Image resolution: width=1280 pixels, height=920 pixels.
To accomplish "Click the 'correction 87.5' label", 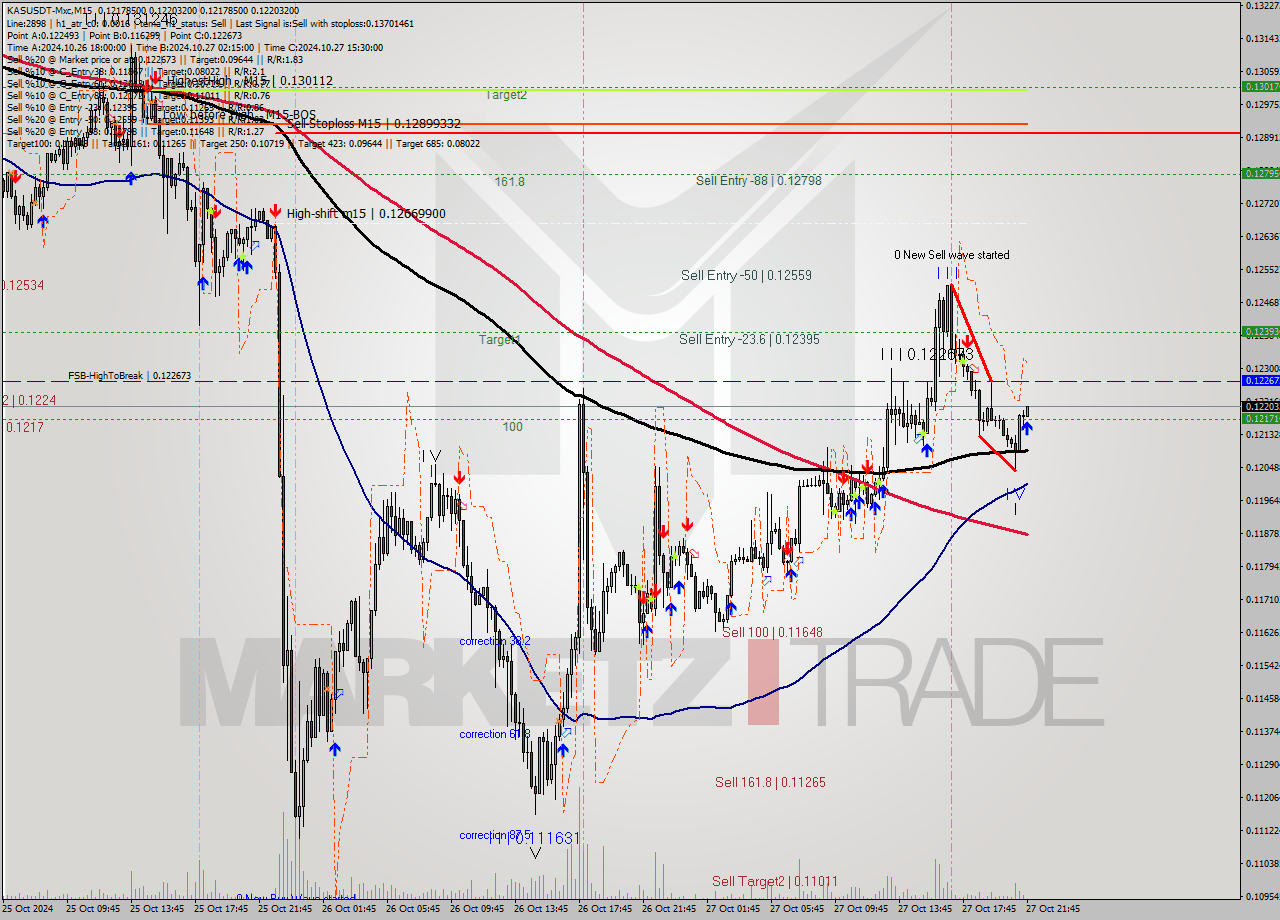I will tap(495, 835).
